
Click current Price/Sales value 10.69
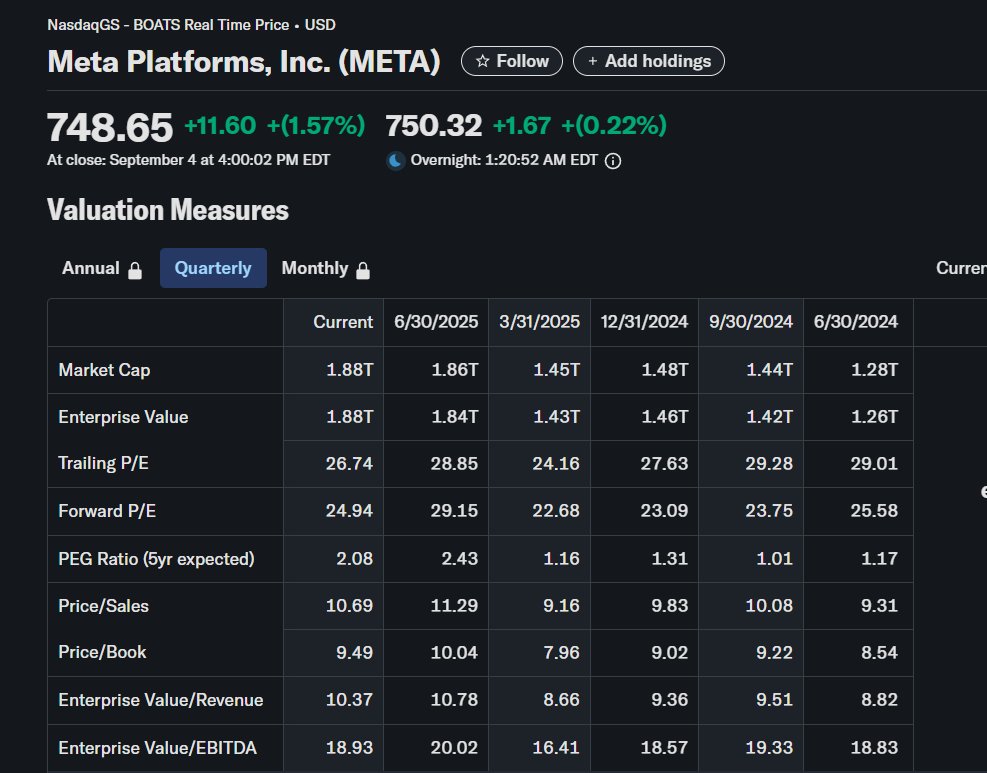coord(349,606)
